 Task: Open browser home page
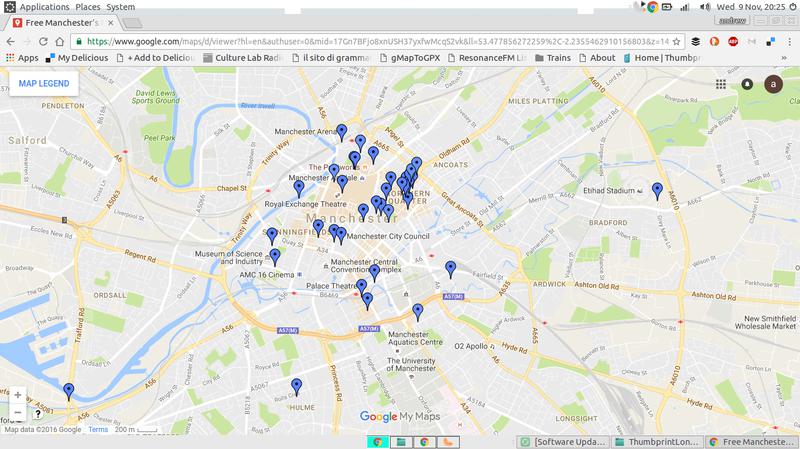[x=60, y=42]
